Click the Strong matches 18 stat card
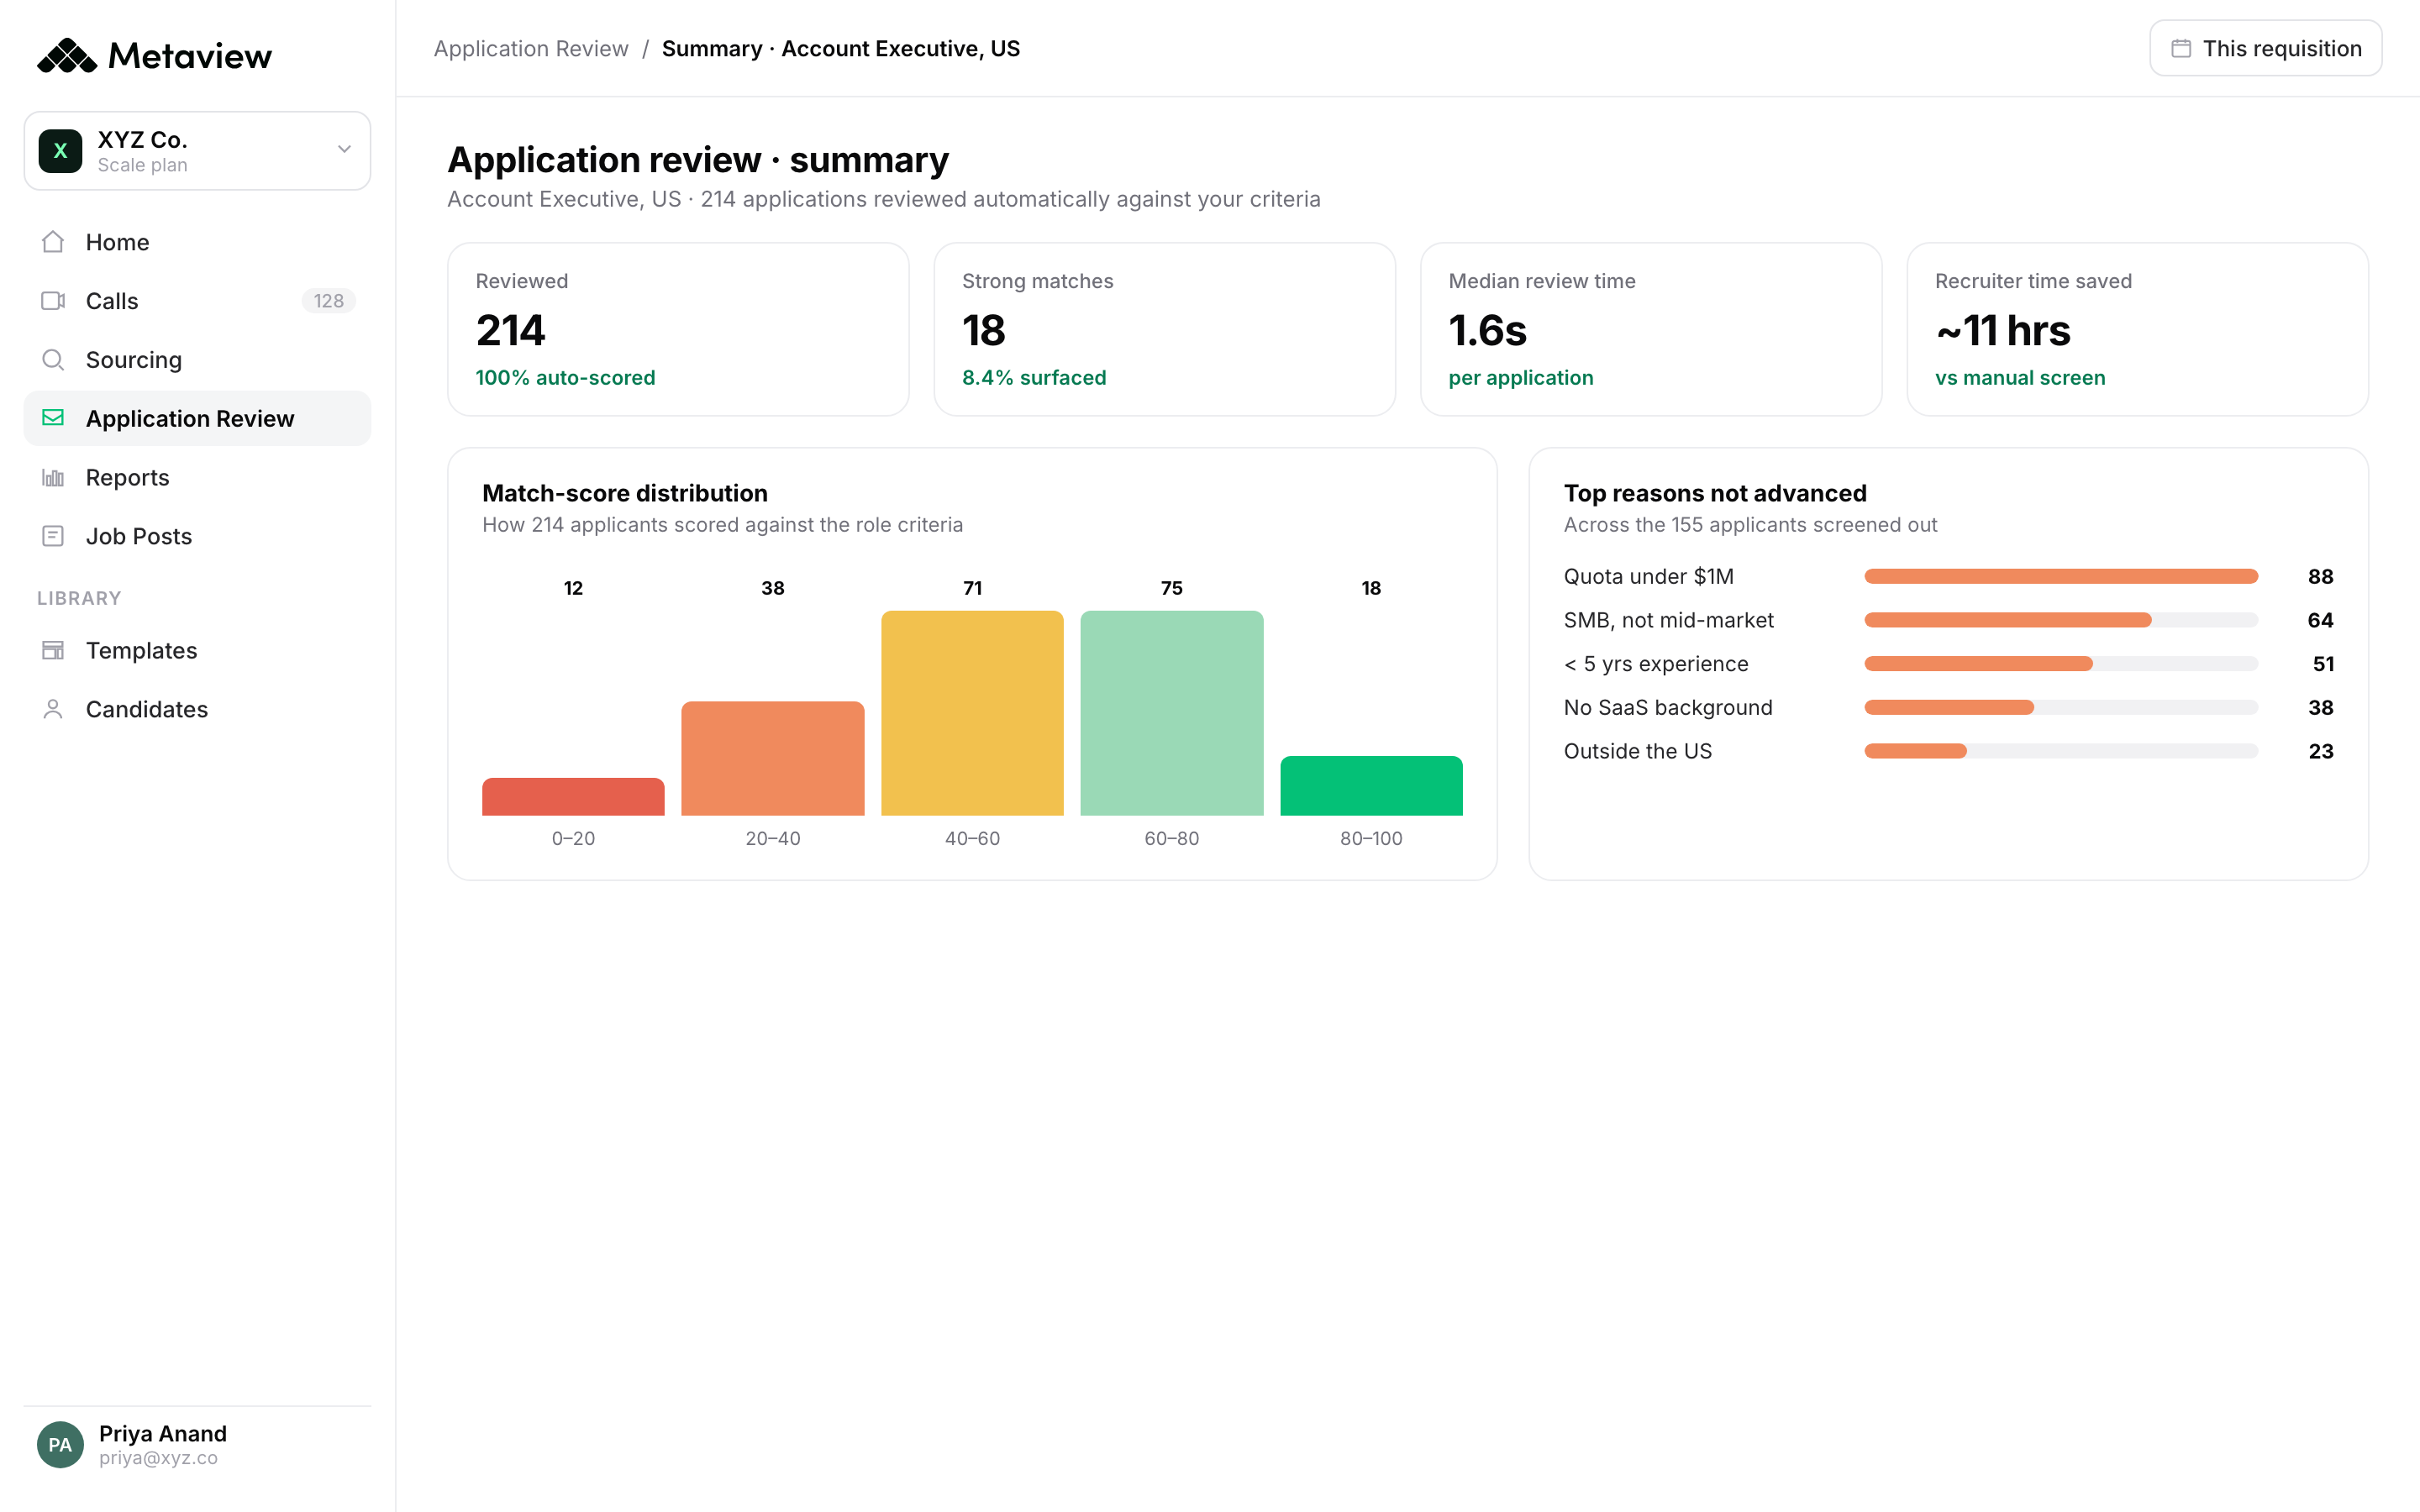2420x1512 pixels. (x=1164, y=329)
